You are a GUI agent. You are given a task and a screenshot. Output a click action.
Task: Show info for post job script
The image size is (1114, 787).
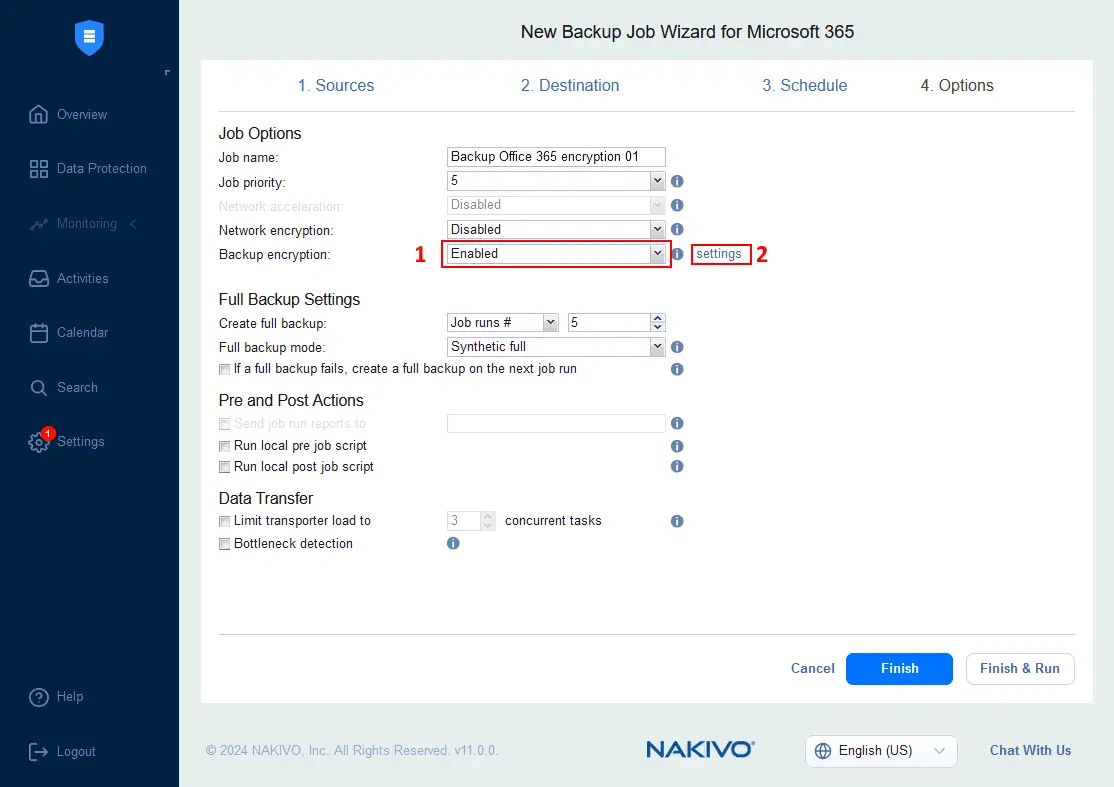click(677, 467)
